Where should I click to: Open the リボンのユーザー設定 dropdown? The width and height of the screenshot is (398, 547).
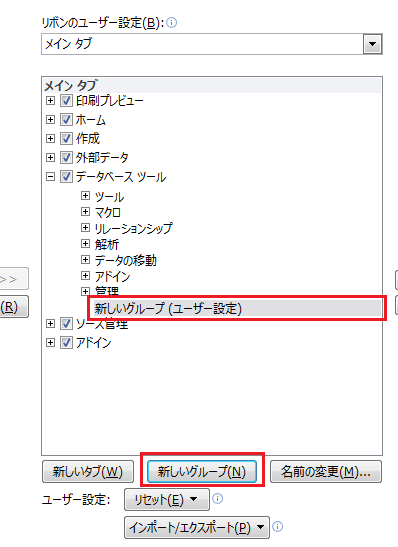tap(372, 44)
